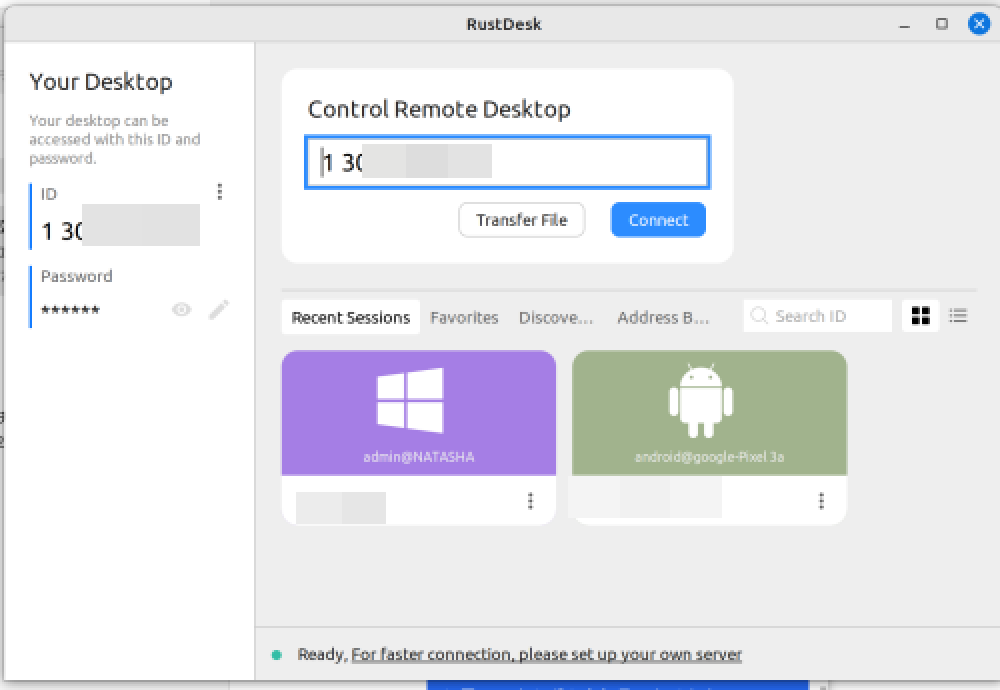
Task: Click the Transfer File button
Action: 521,220
